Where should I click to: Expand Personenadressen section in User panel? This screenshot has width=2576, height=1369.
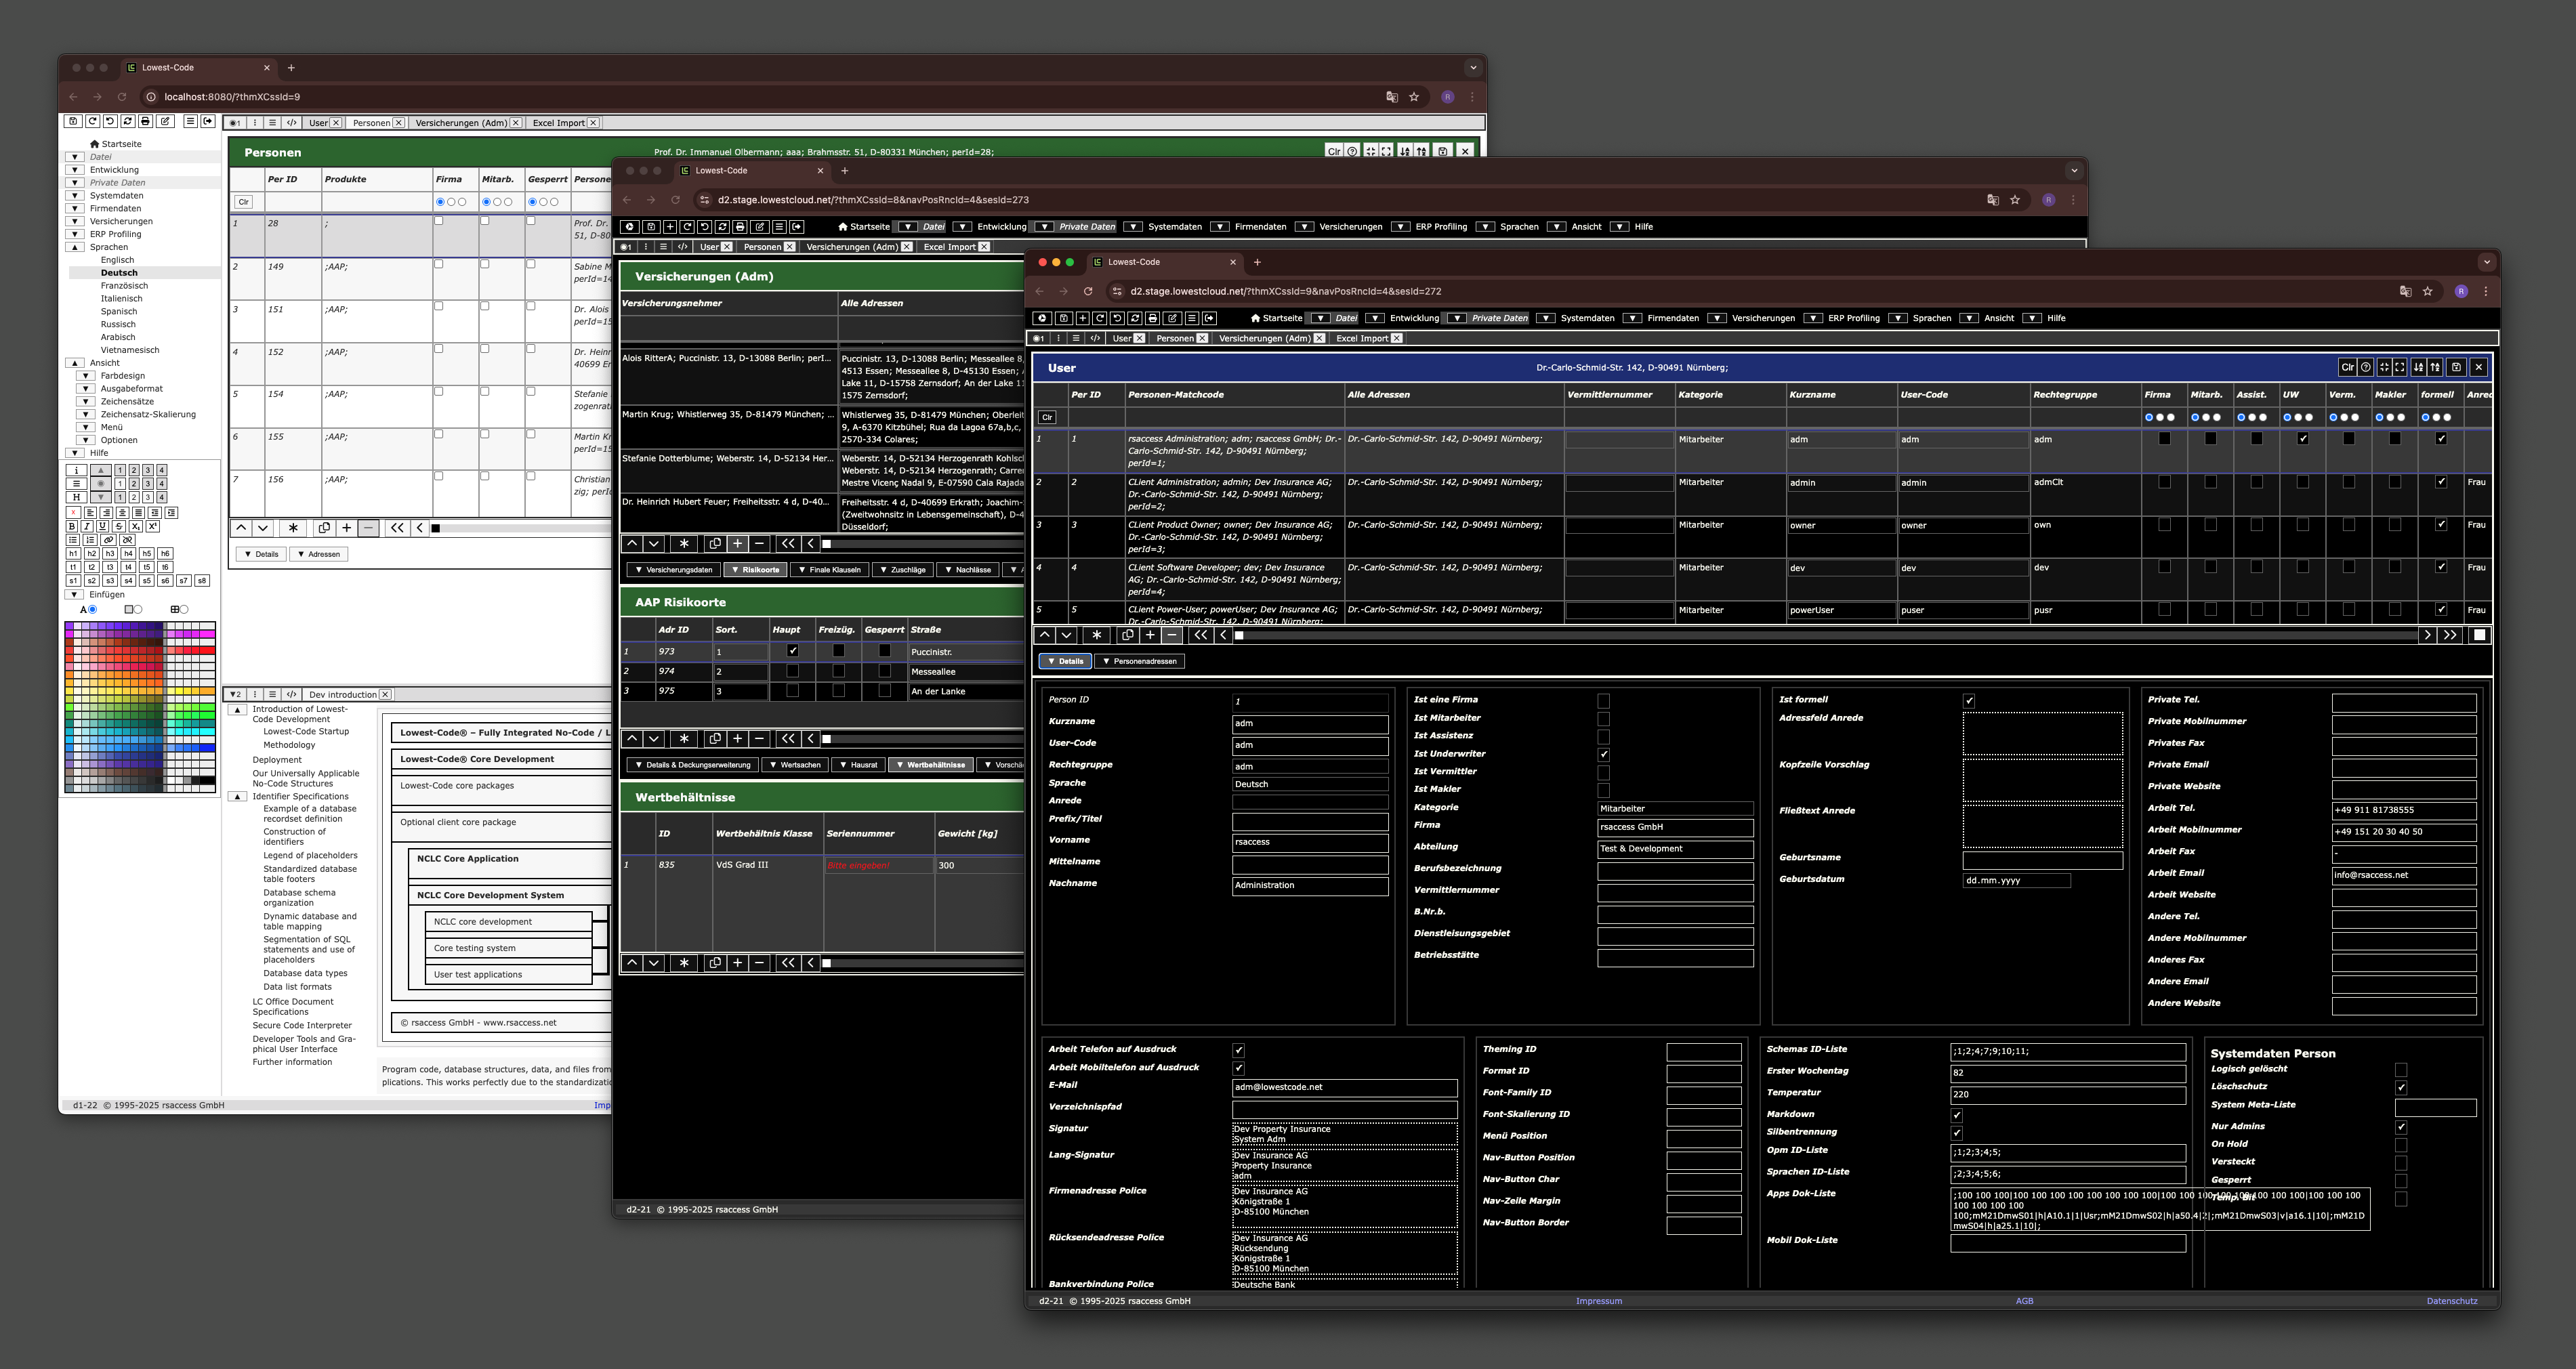pyautogui.click(x=1140, y=661)
